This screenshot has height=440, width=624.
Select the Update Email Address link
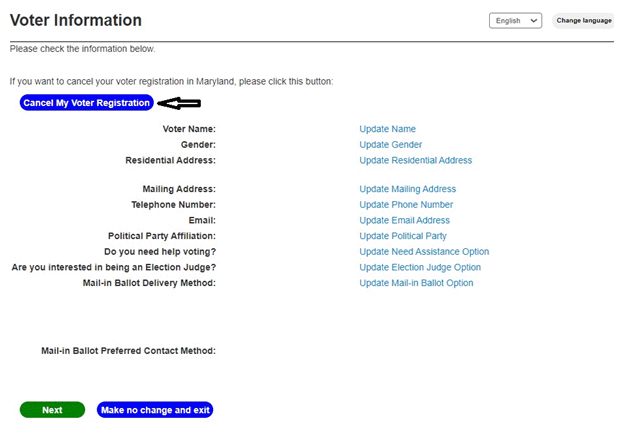[404, 220]
